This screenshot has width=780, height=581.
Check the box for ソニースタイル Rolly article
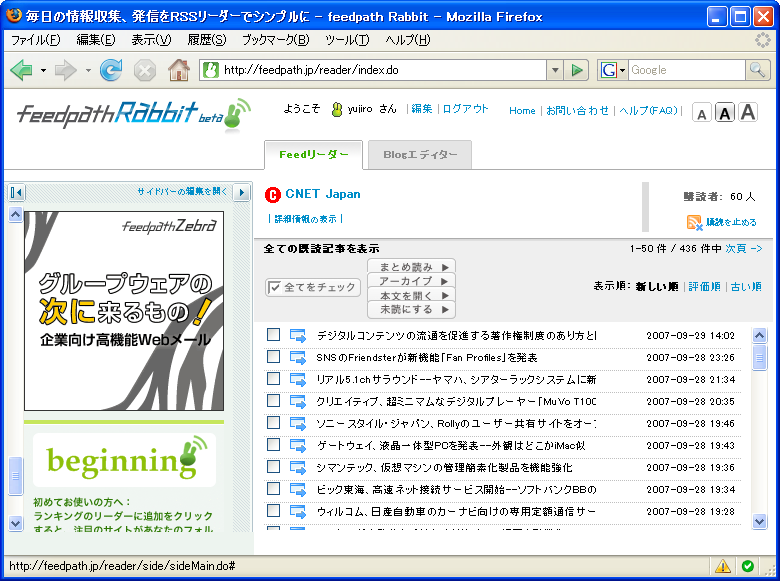(x=273, y=422)
